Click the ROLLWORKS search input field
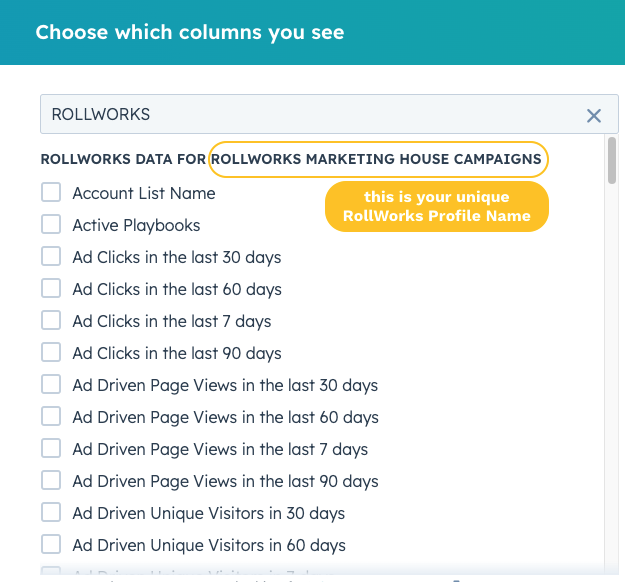 click(300, 114)
